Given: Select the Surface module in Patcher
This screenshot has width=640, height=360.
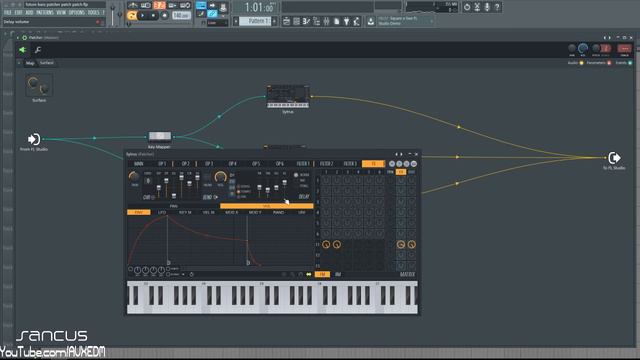Looking at the screenshot, I should pyautogui.click(x=38, y=86).
